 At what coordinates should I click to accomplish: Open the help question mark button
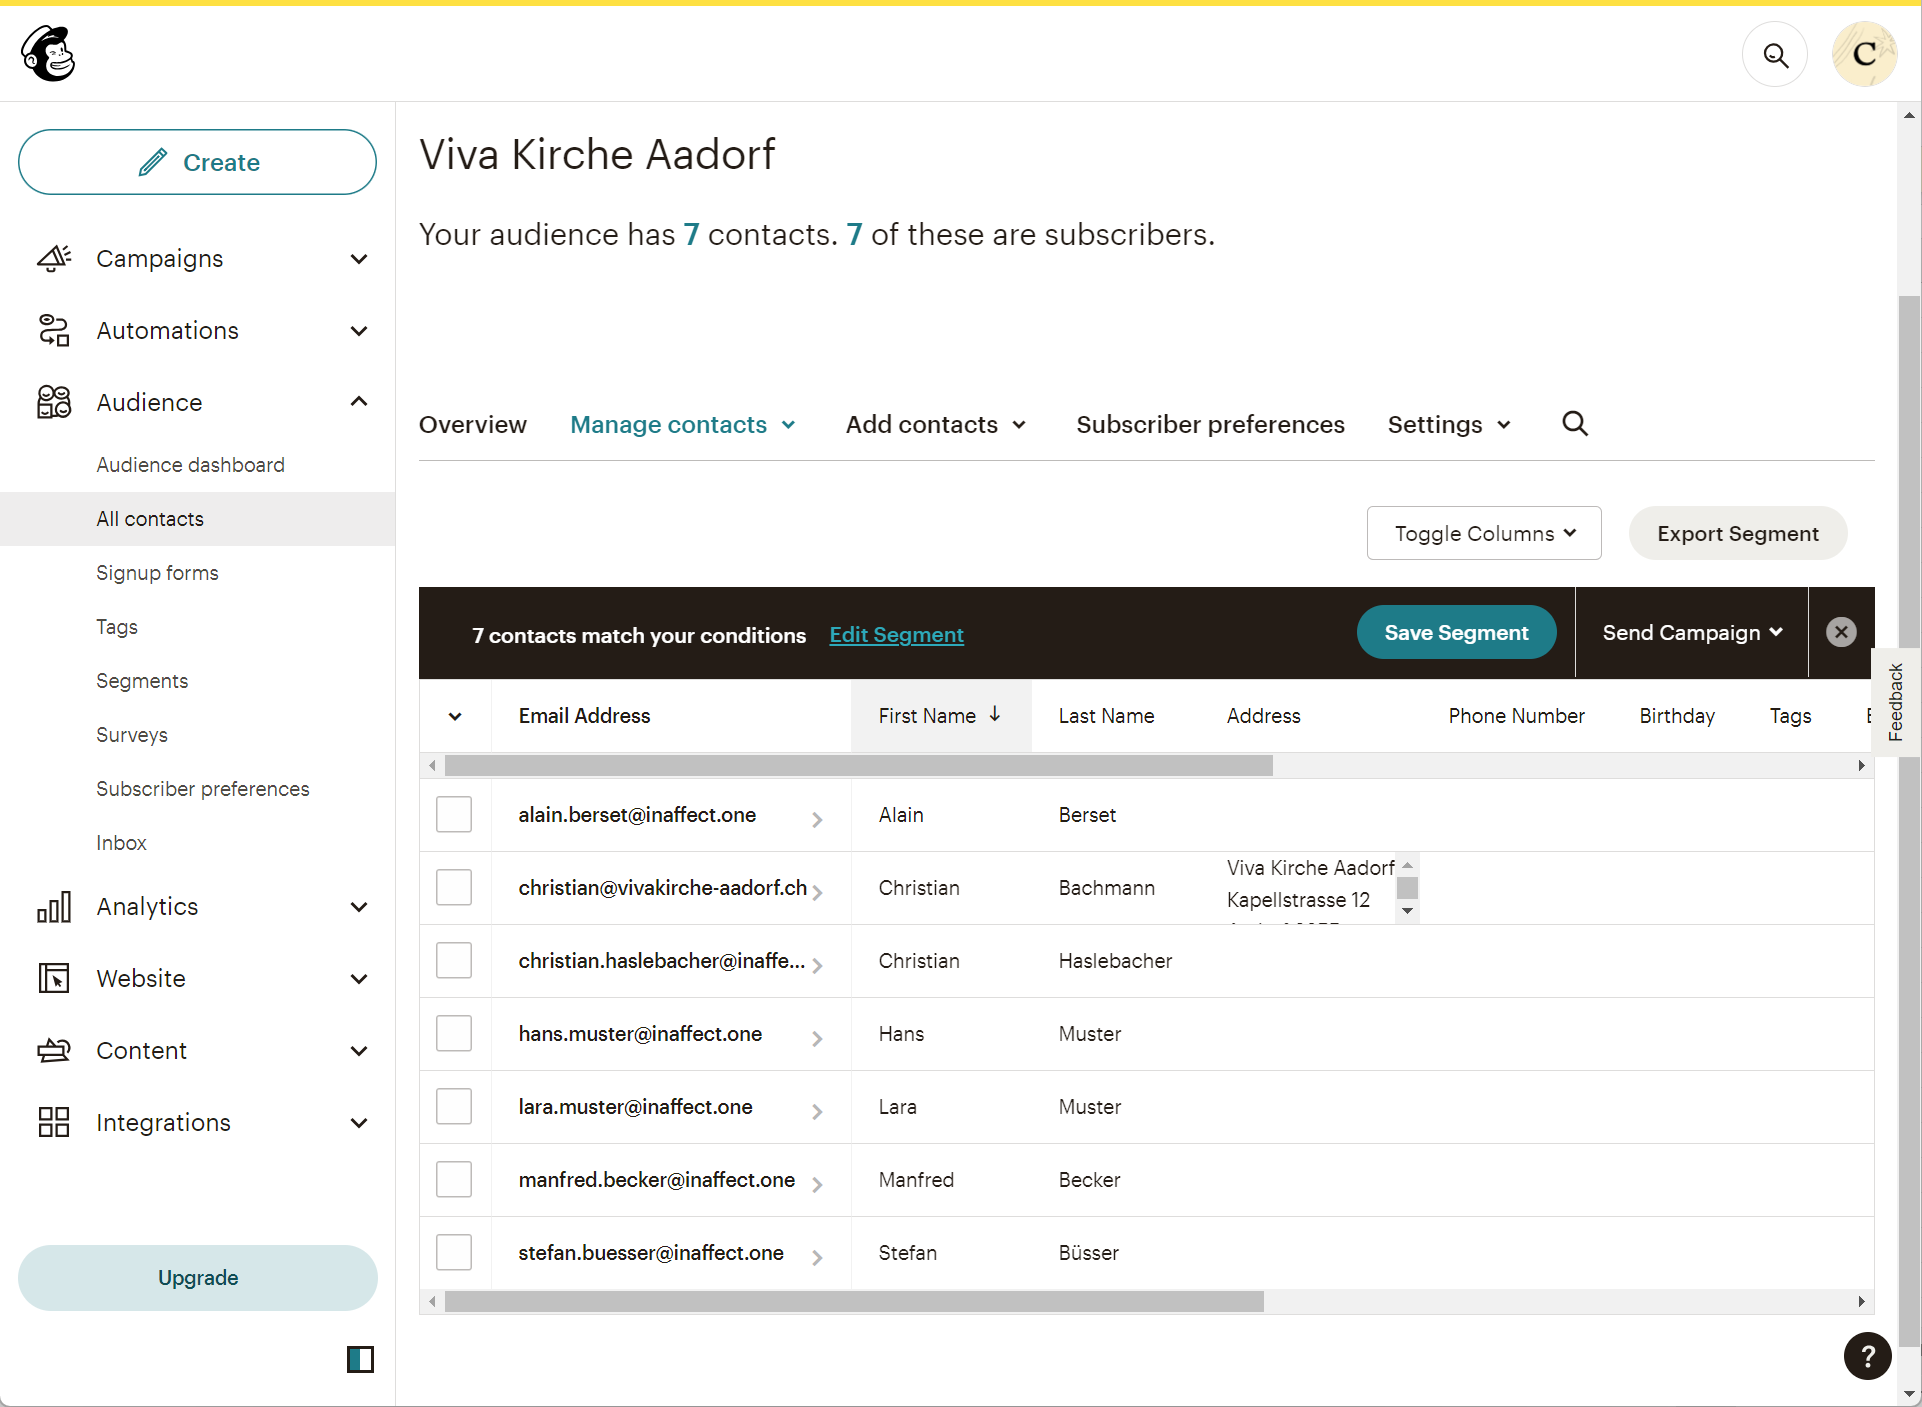pyautogui.click(x=1867, y=1356)
